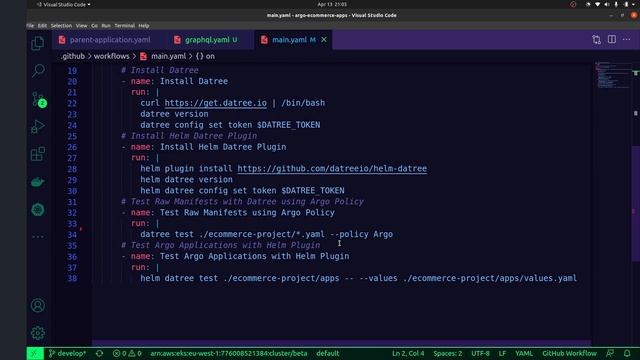This screenshot has width=640, height=360.
Task: Open the github.com/datreeio/helm-datree link
Action: pos(332,169)
